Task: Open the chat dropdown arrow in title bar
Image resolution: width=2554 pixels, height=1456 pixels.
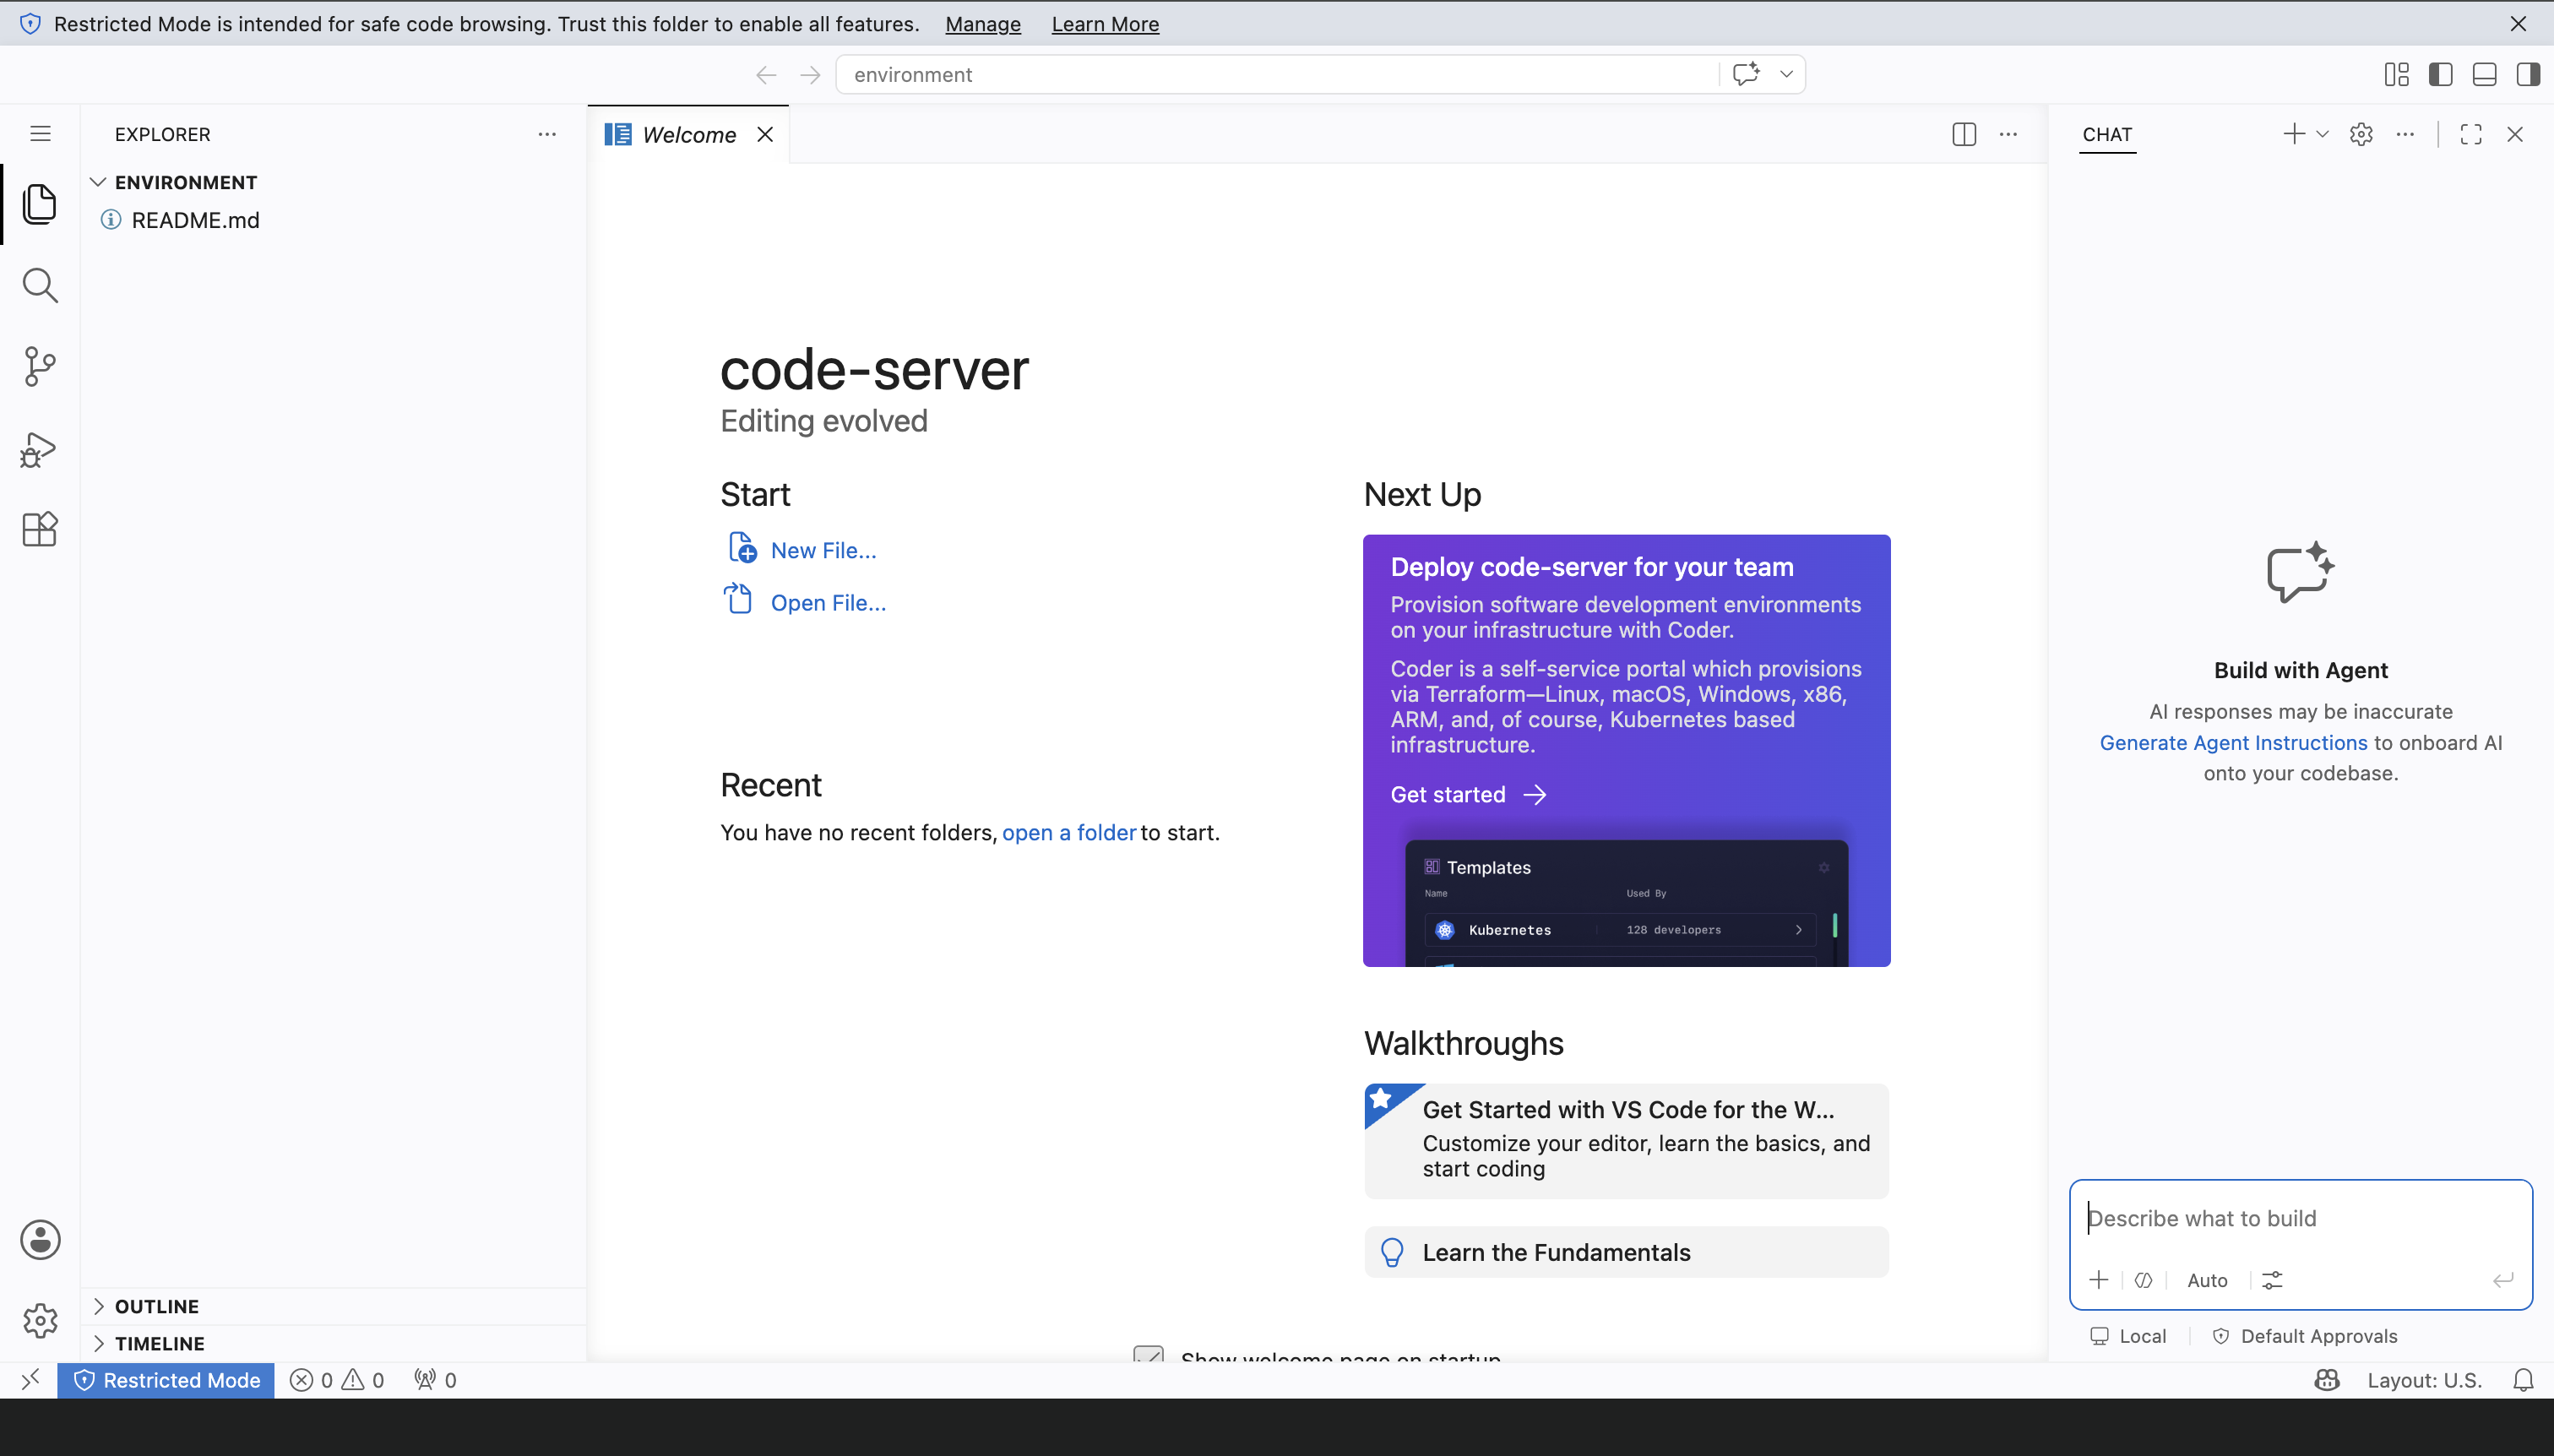Action: pyautogui.click(x=1786, y=74)
